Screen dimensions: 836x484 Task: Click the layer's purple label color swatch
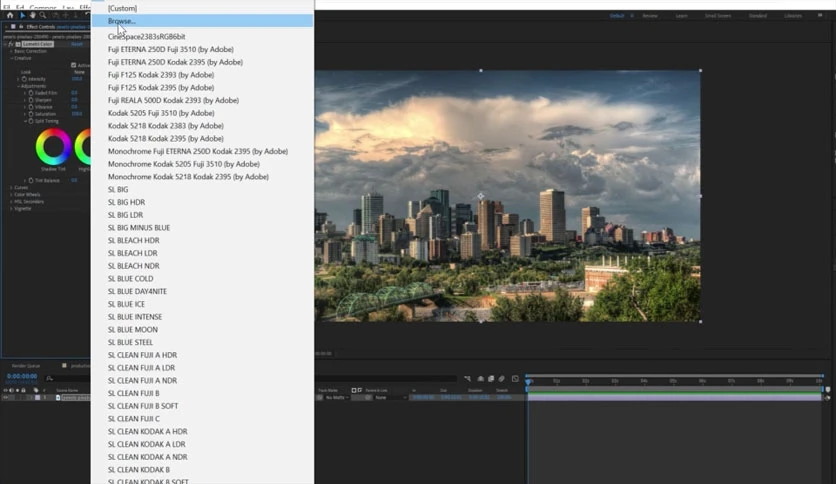[x=37, y=398]
